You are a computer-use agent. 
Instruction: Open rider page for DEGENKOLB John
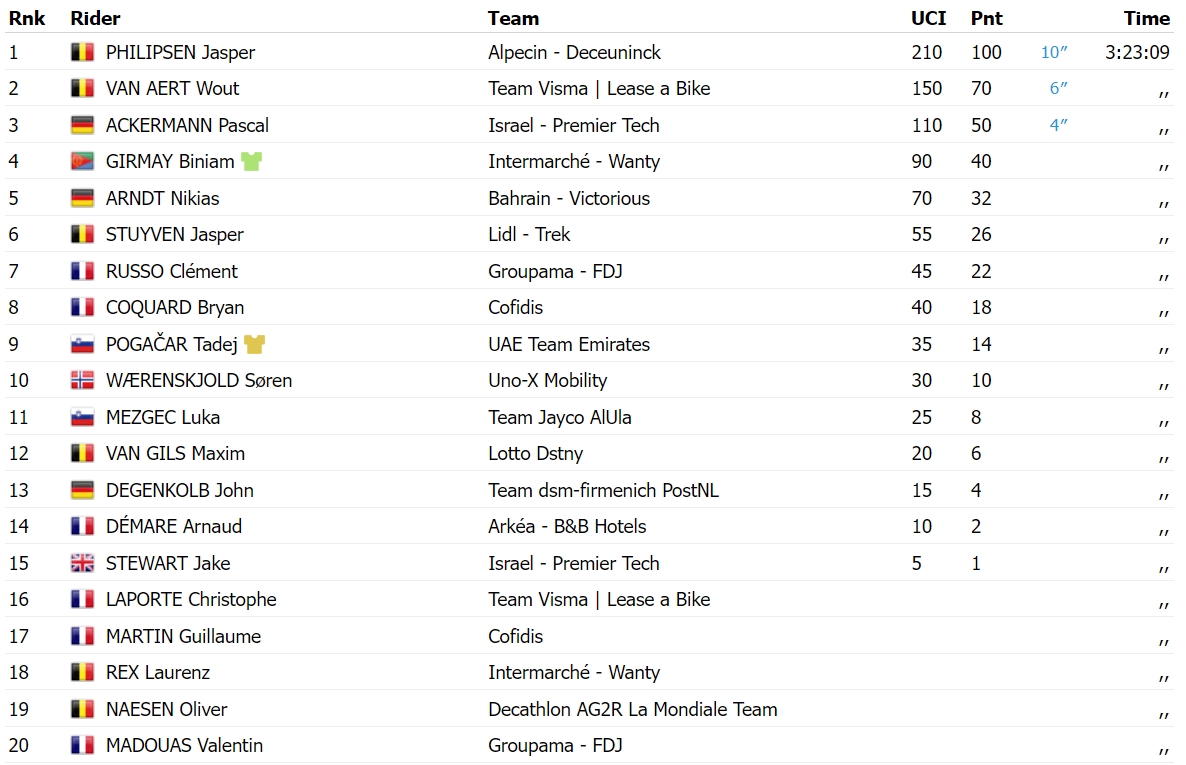click(179, 490)
